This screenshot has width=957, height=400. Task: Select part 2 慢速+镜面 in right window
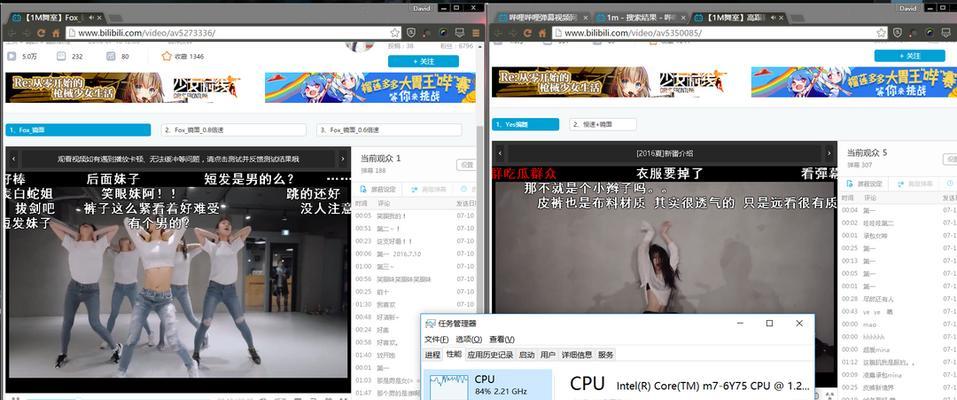tap(603, 125)
